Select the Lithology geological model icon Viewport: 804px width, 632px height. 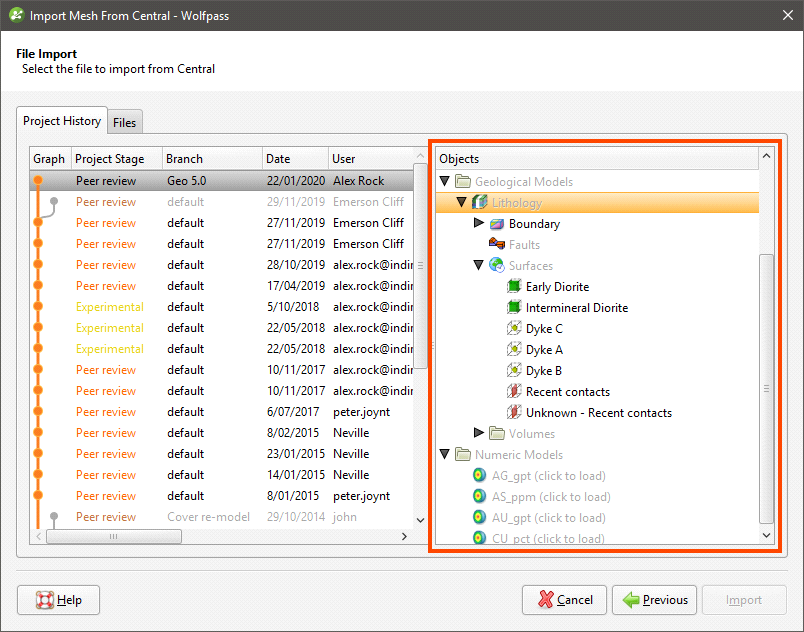[x=481, y=202]
